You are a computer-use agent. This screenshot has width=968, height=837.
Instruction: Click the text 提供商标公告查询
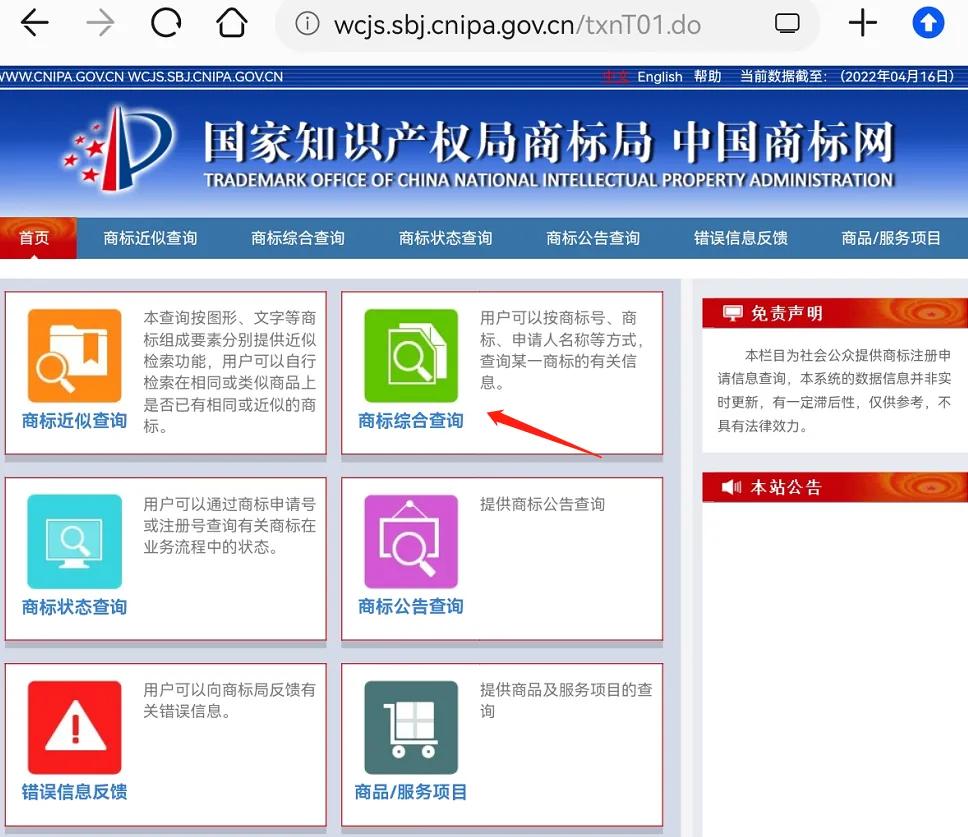click(542, 504)
